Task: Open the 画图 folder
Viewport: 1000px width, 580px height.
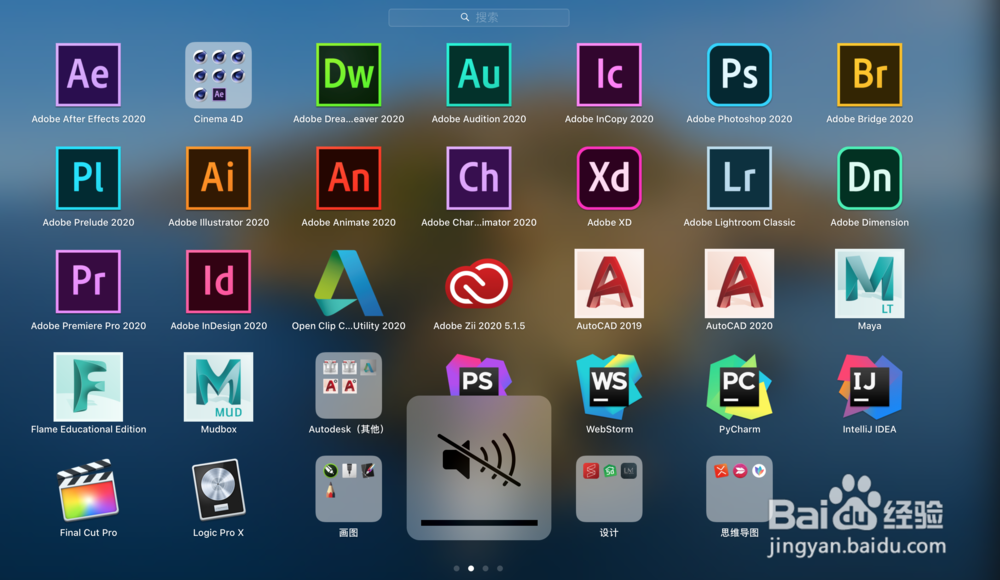Action: click(348, 489)
